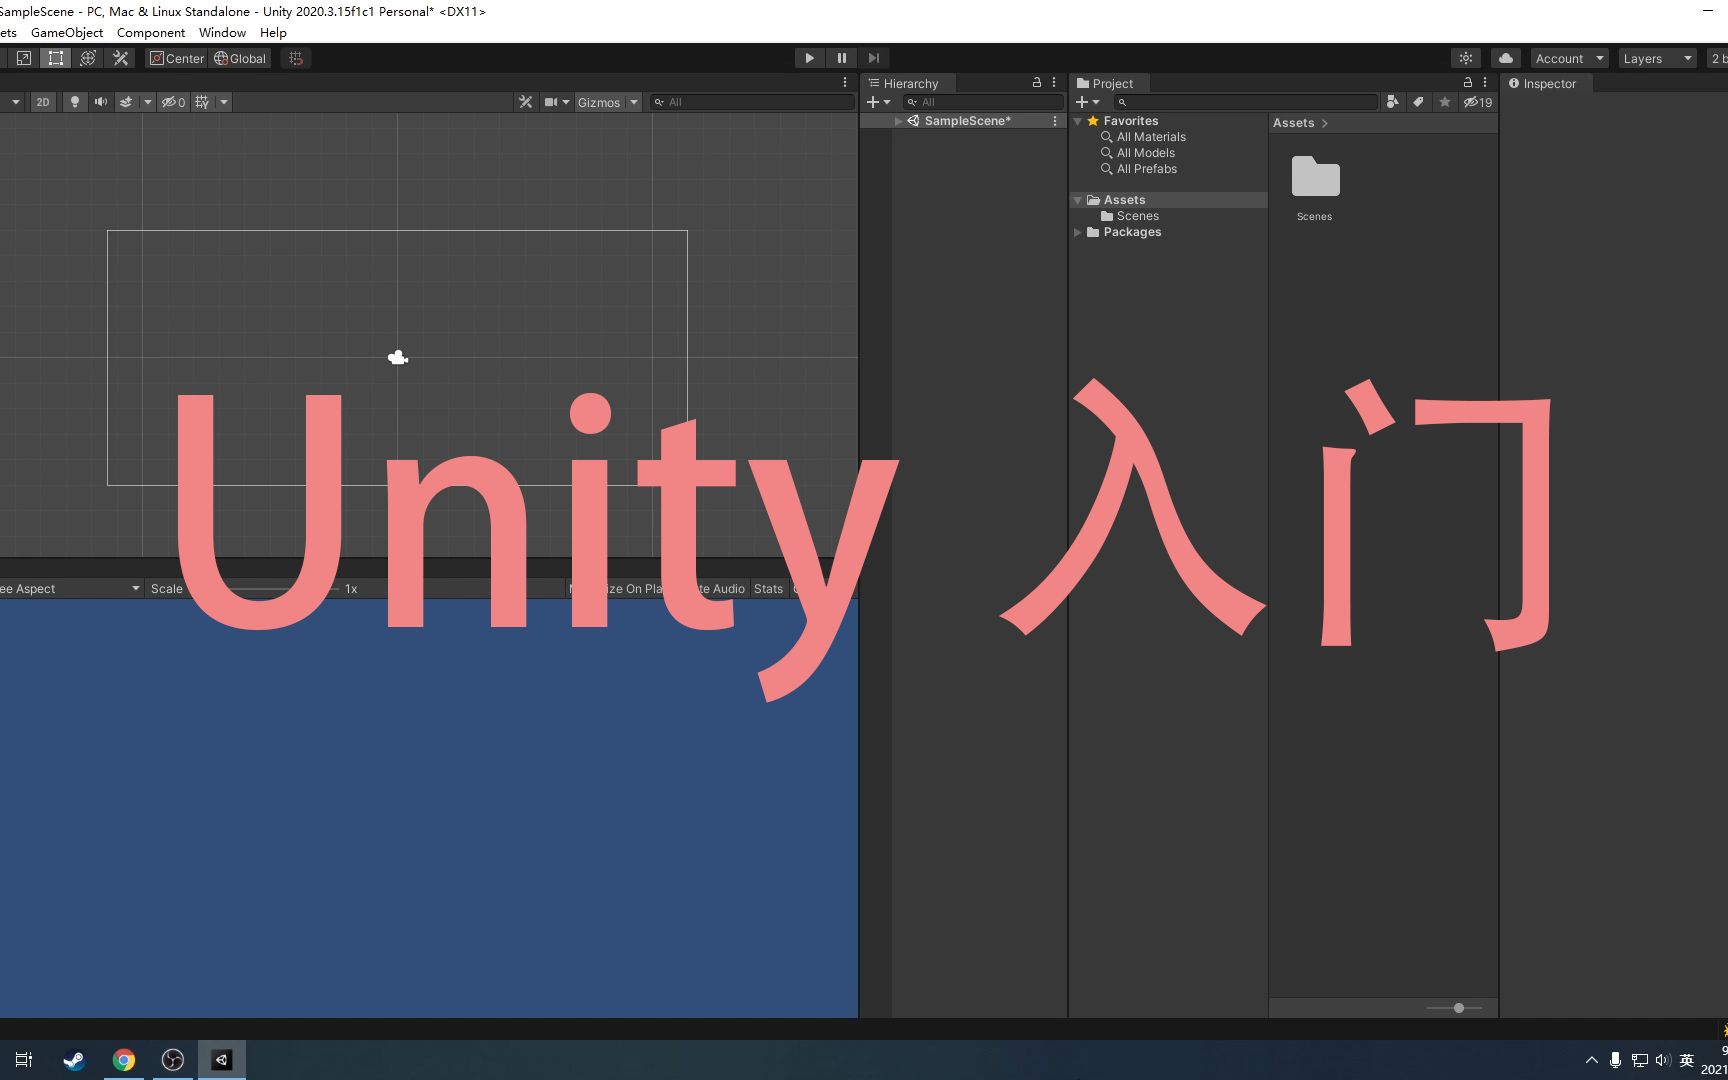Open scene effects dropdown arrow
Screen dimensions: 1728x1080
[148, 102]
